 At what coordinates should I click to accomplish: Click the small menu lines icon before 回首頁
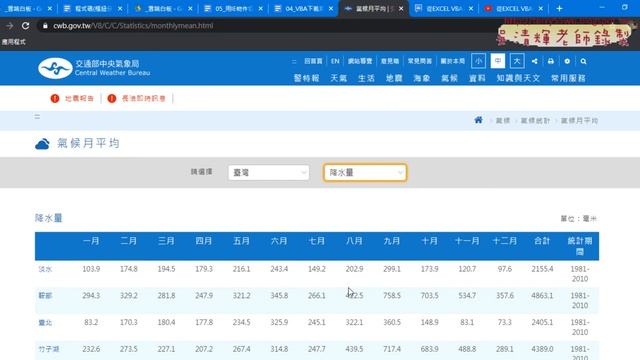pos(294,61)
